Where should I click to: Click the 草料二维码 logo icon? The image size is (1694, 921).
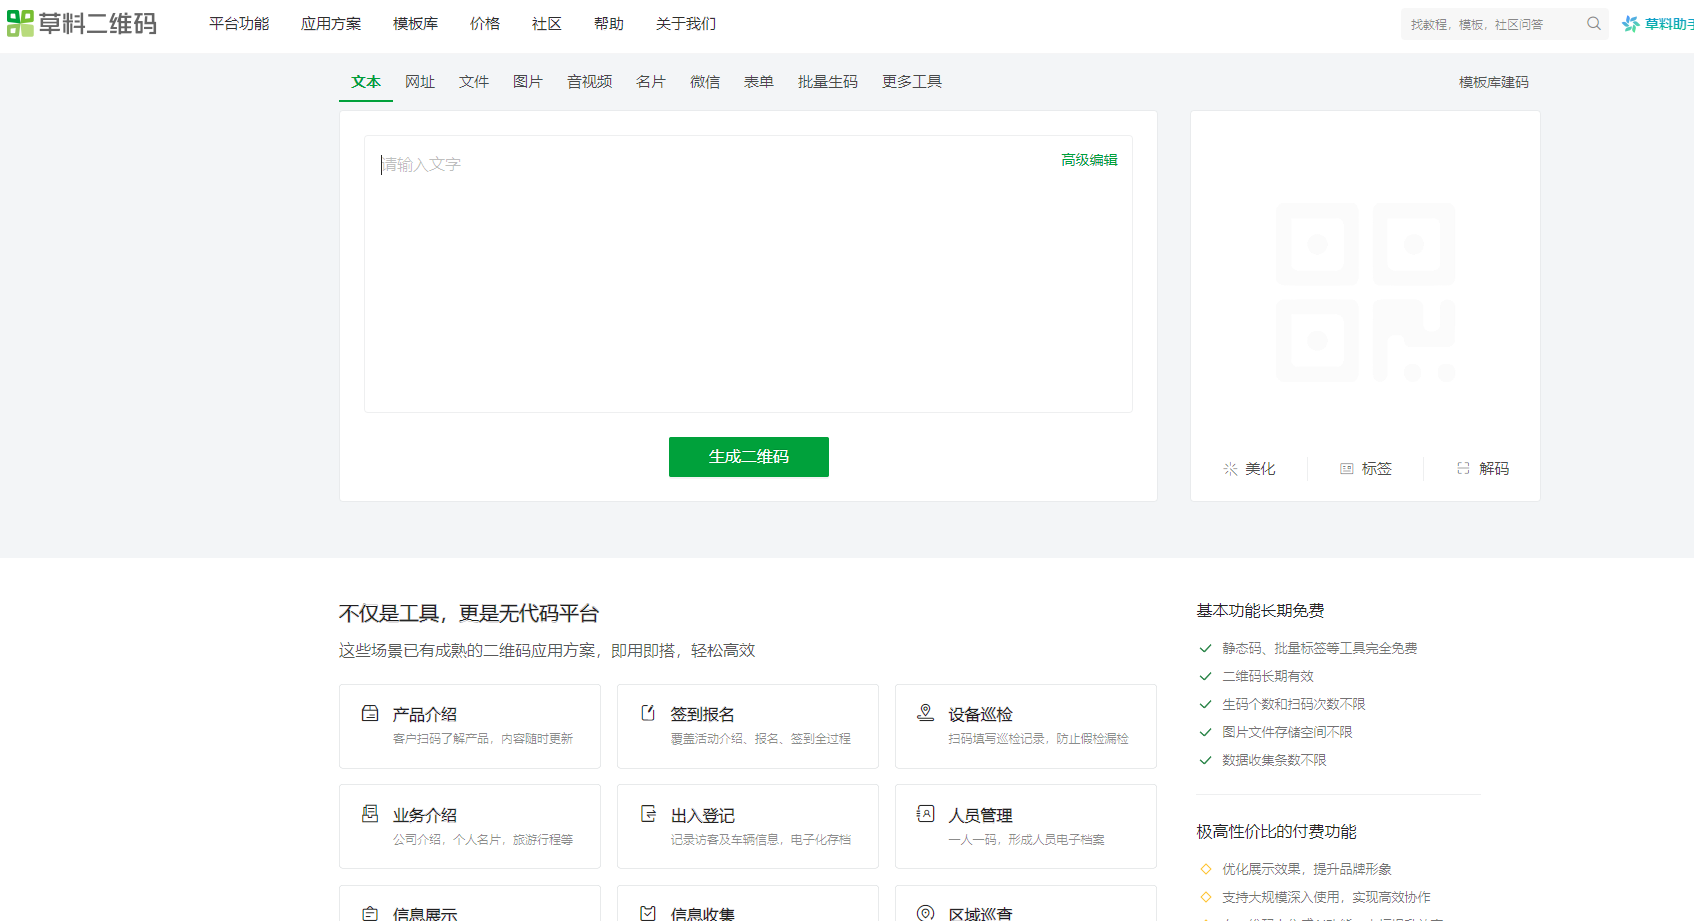click(x=20, y=23)
